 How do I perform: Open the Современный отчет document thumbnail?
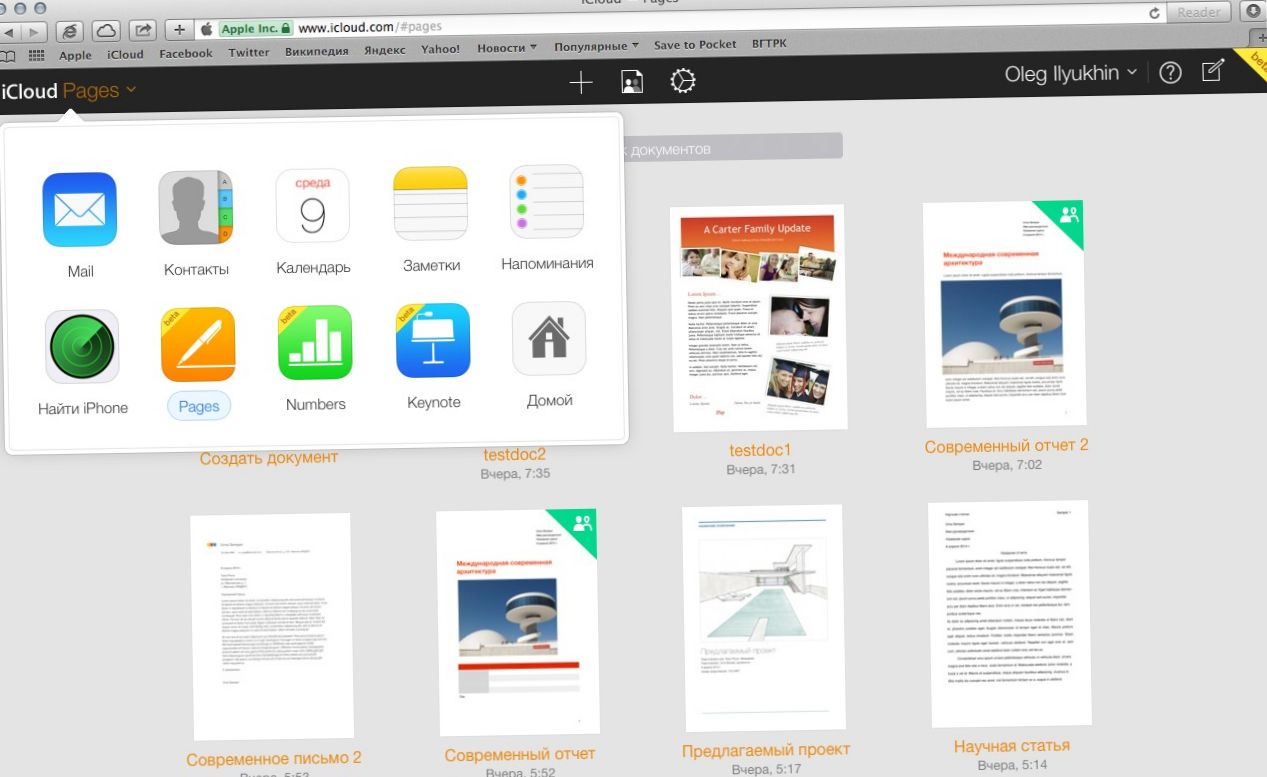pos(517,623)
